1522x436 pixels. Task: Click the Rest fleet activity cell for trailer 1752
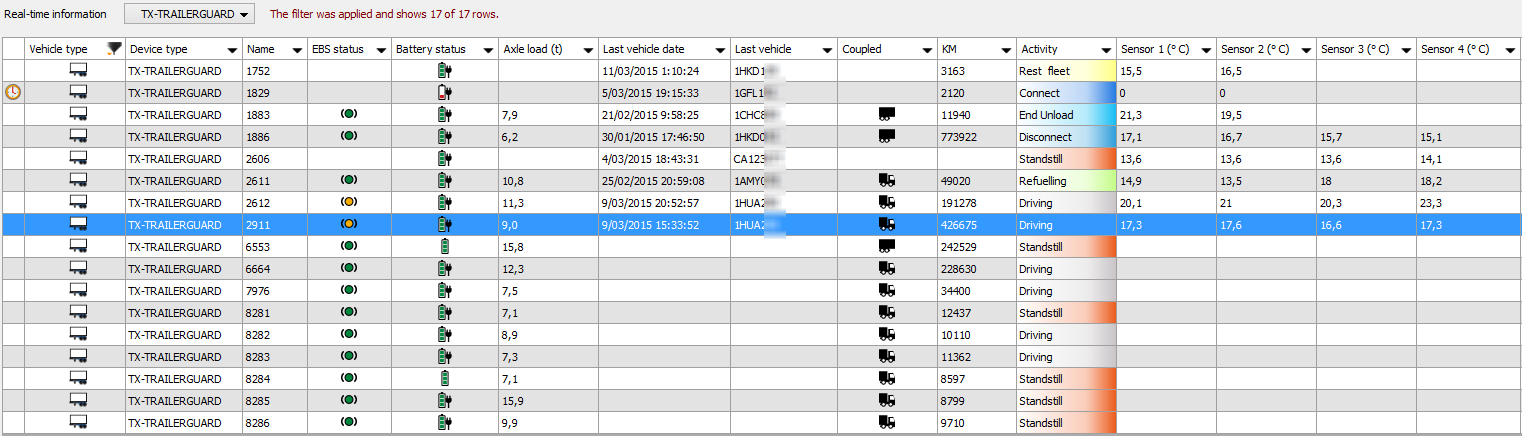tap(1065, 71)
